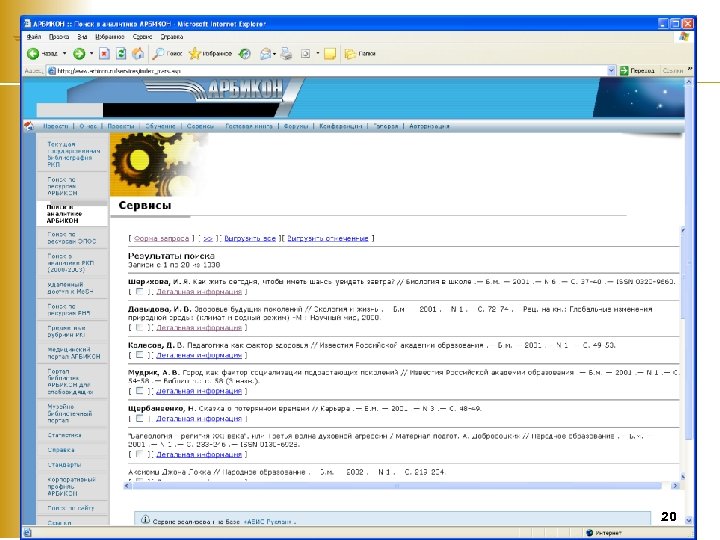Tick the checkbox for the Давыдова record
Viewport: 720px width, 540px height.
coord(140,327)
